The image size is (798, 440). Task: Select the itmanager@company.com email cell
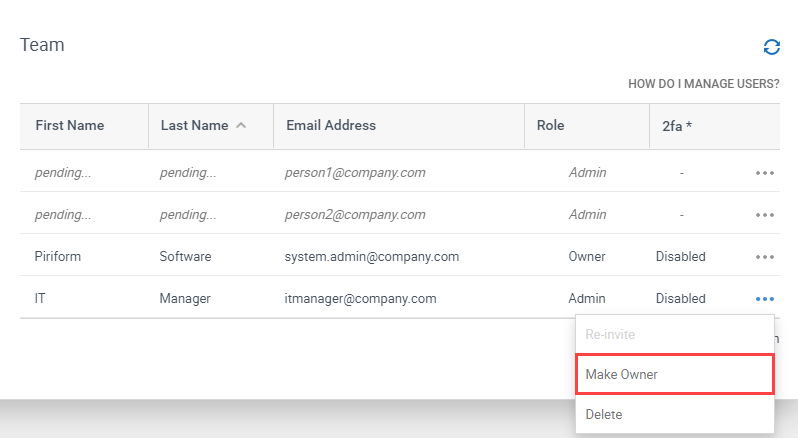click(x=360, y=299)
